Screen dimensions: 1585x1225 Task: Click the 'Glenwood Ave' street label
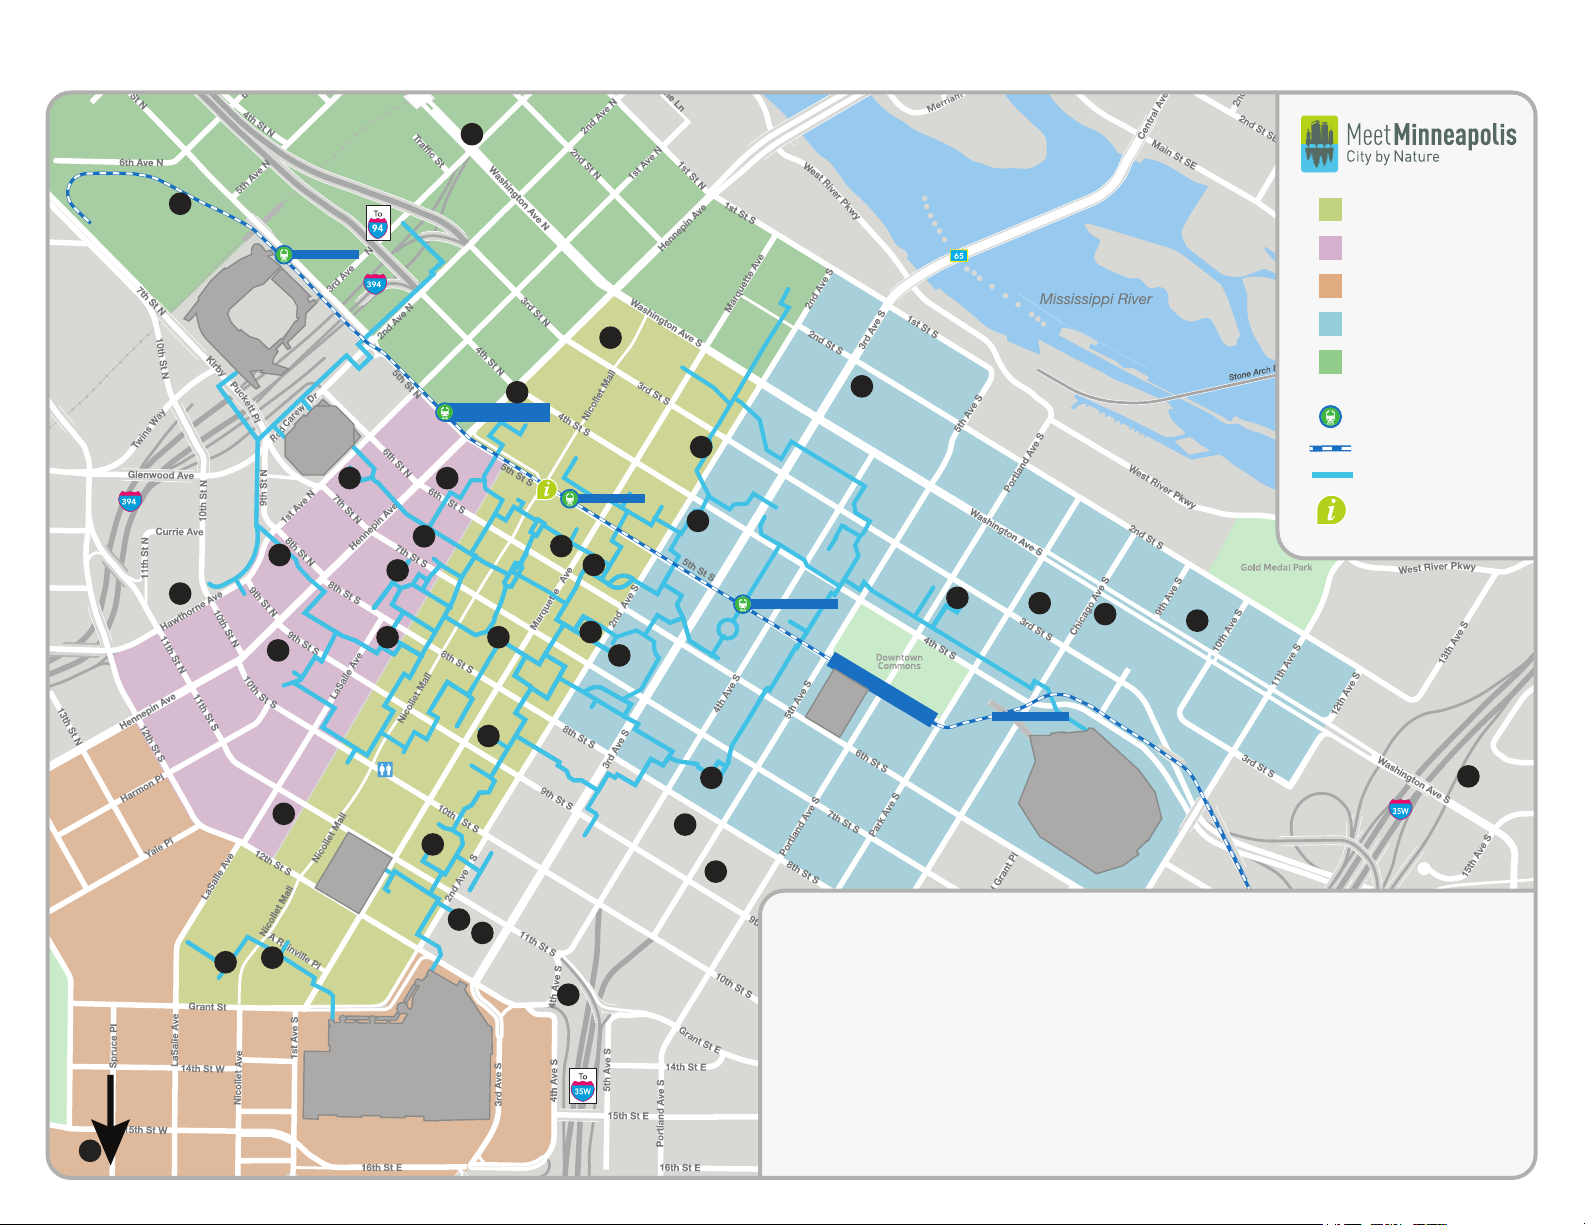(161, 475)
